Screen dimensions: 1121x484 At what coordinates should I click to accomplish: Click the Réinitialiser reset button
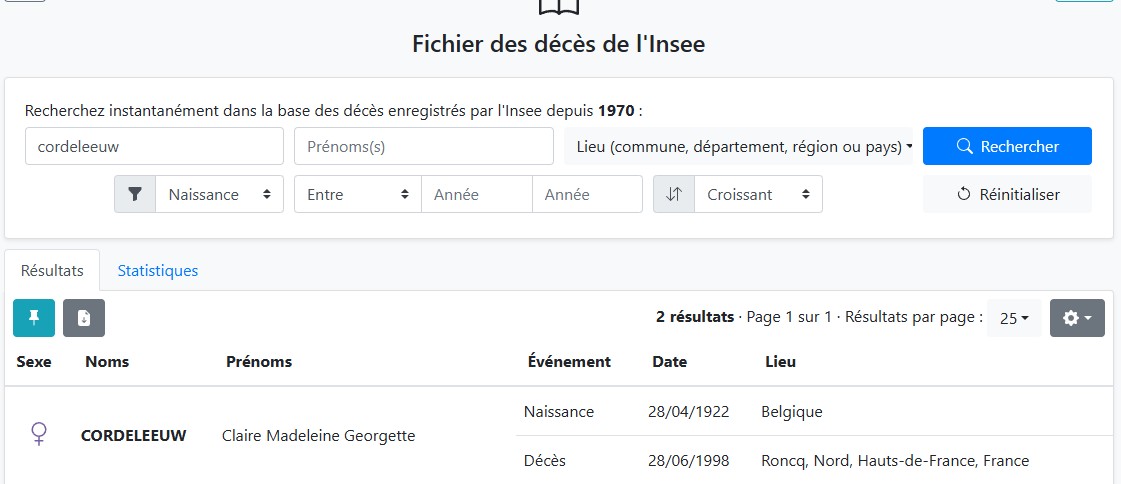point(1007,194)
